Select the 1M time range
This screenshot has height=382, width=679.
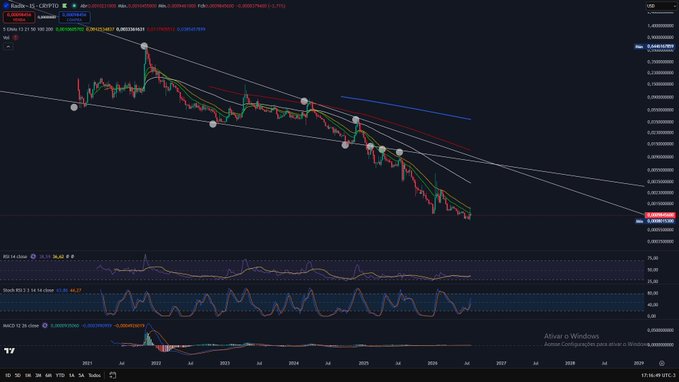tap(28, 375)
